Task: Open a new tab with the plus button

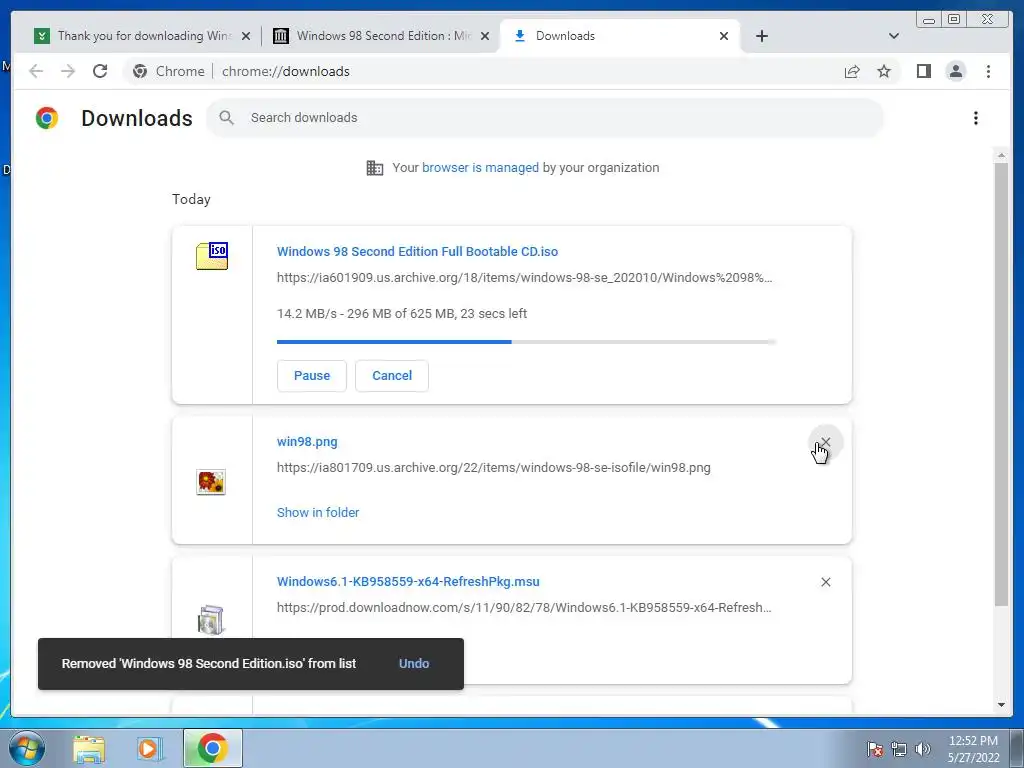Action: tap(761, 36)
